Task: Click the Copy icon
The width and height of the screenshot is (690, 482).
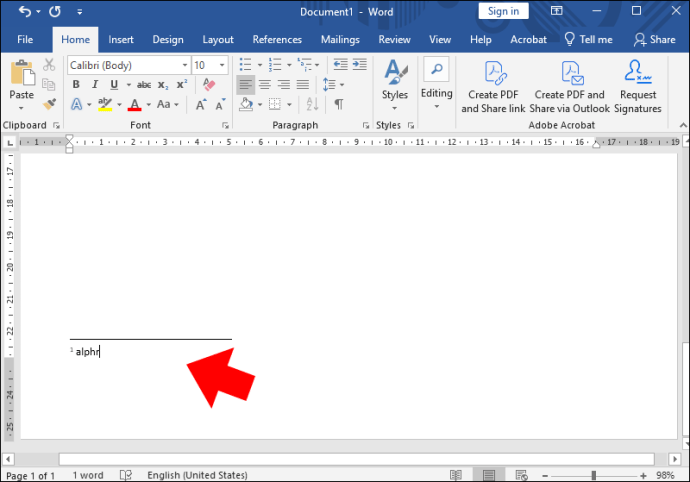Action: 48,84
